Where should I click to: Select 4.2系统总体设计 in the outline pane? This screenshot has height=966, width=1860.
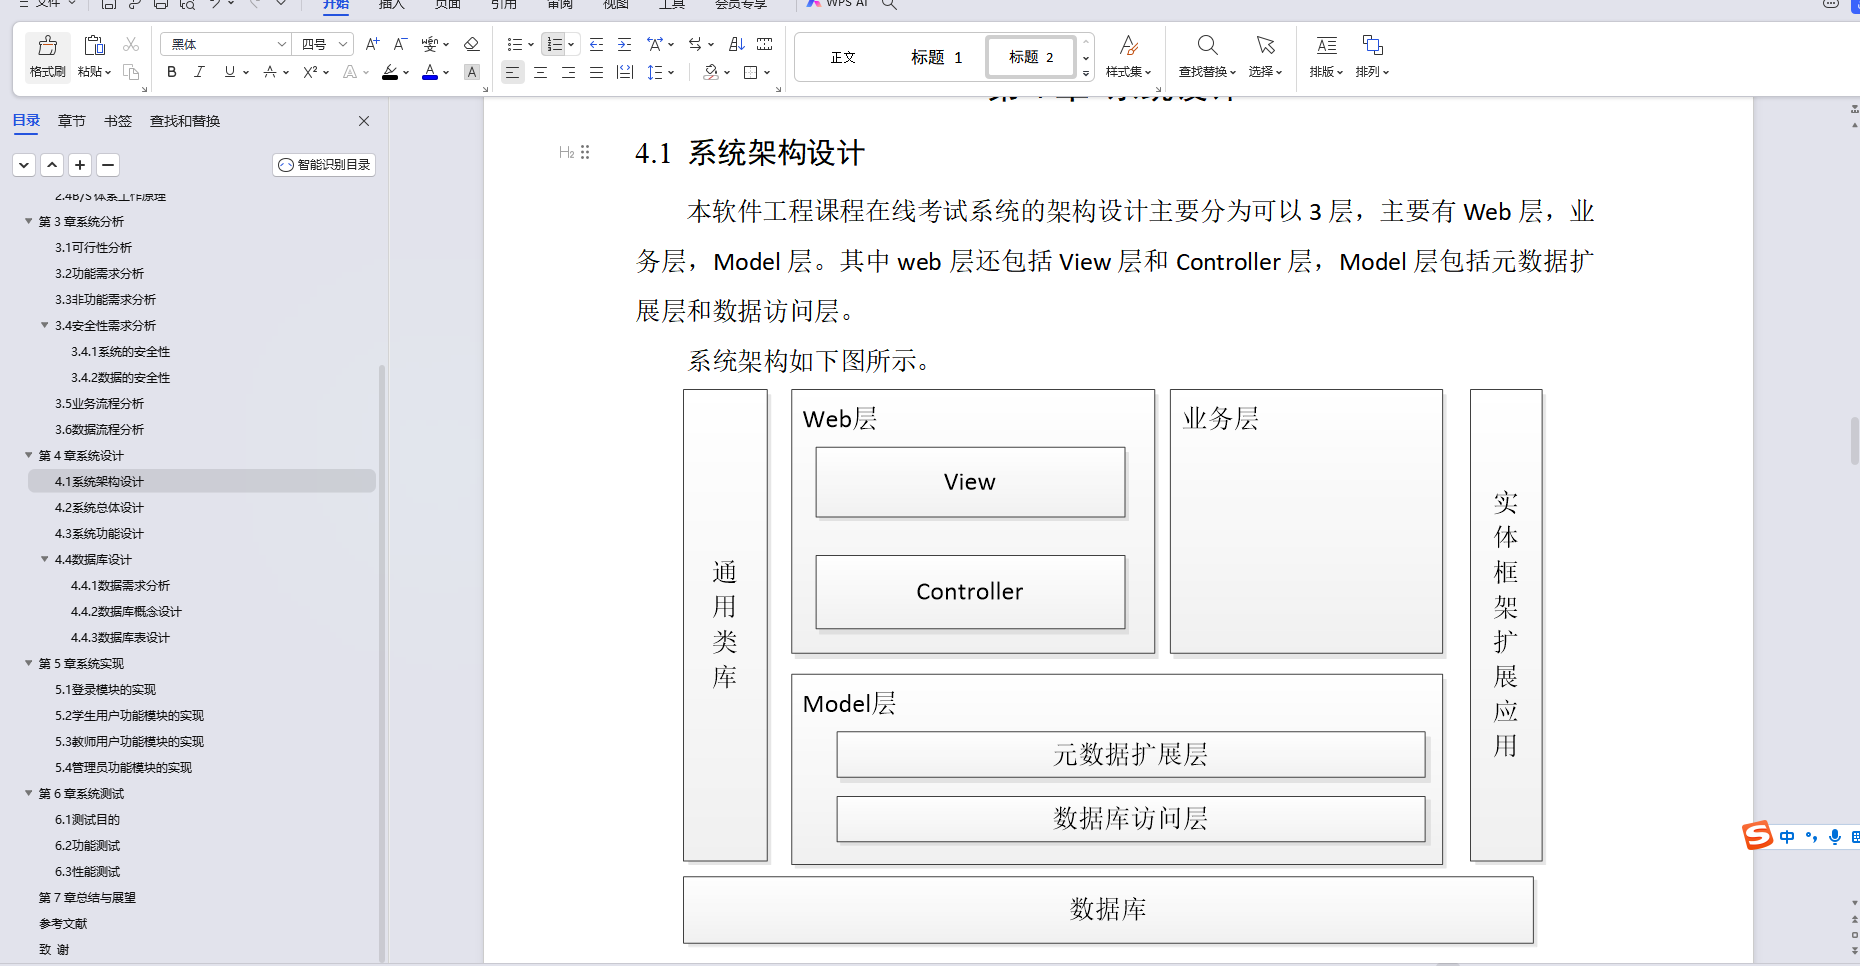point(98,507)
